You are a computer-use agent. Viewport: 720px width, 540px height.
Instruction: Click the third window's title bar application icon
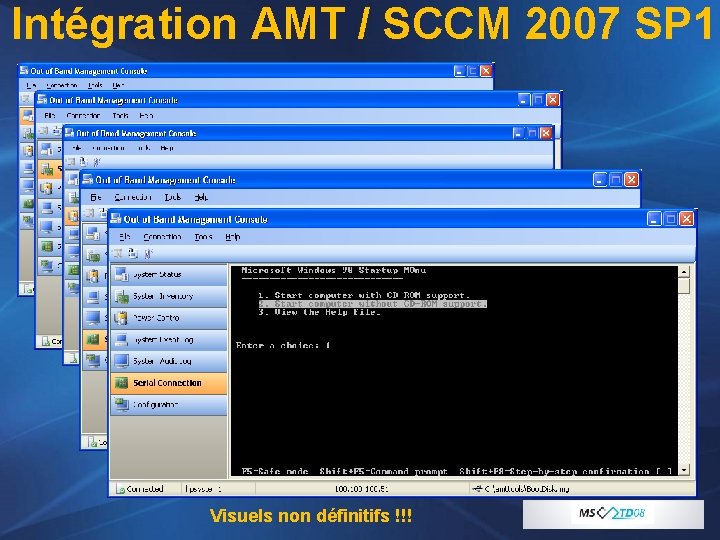[x=70, y=133]
